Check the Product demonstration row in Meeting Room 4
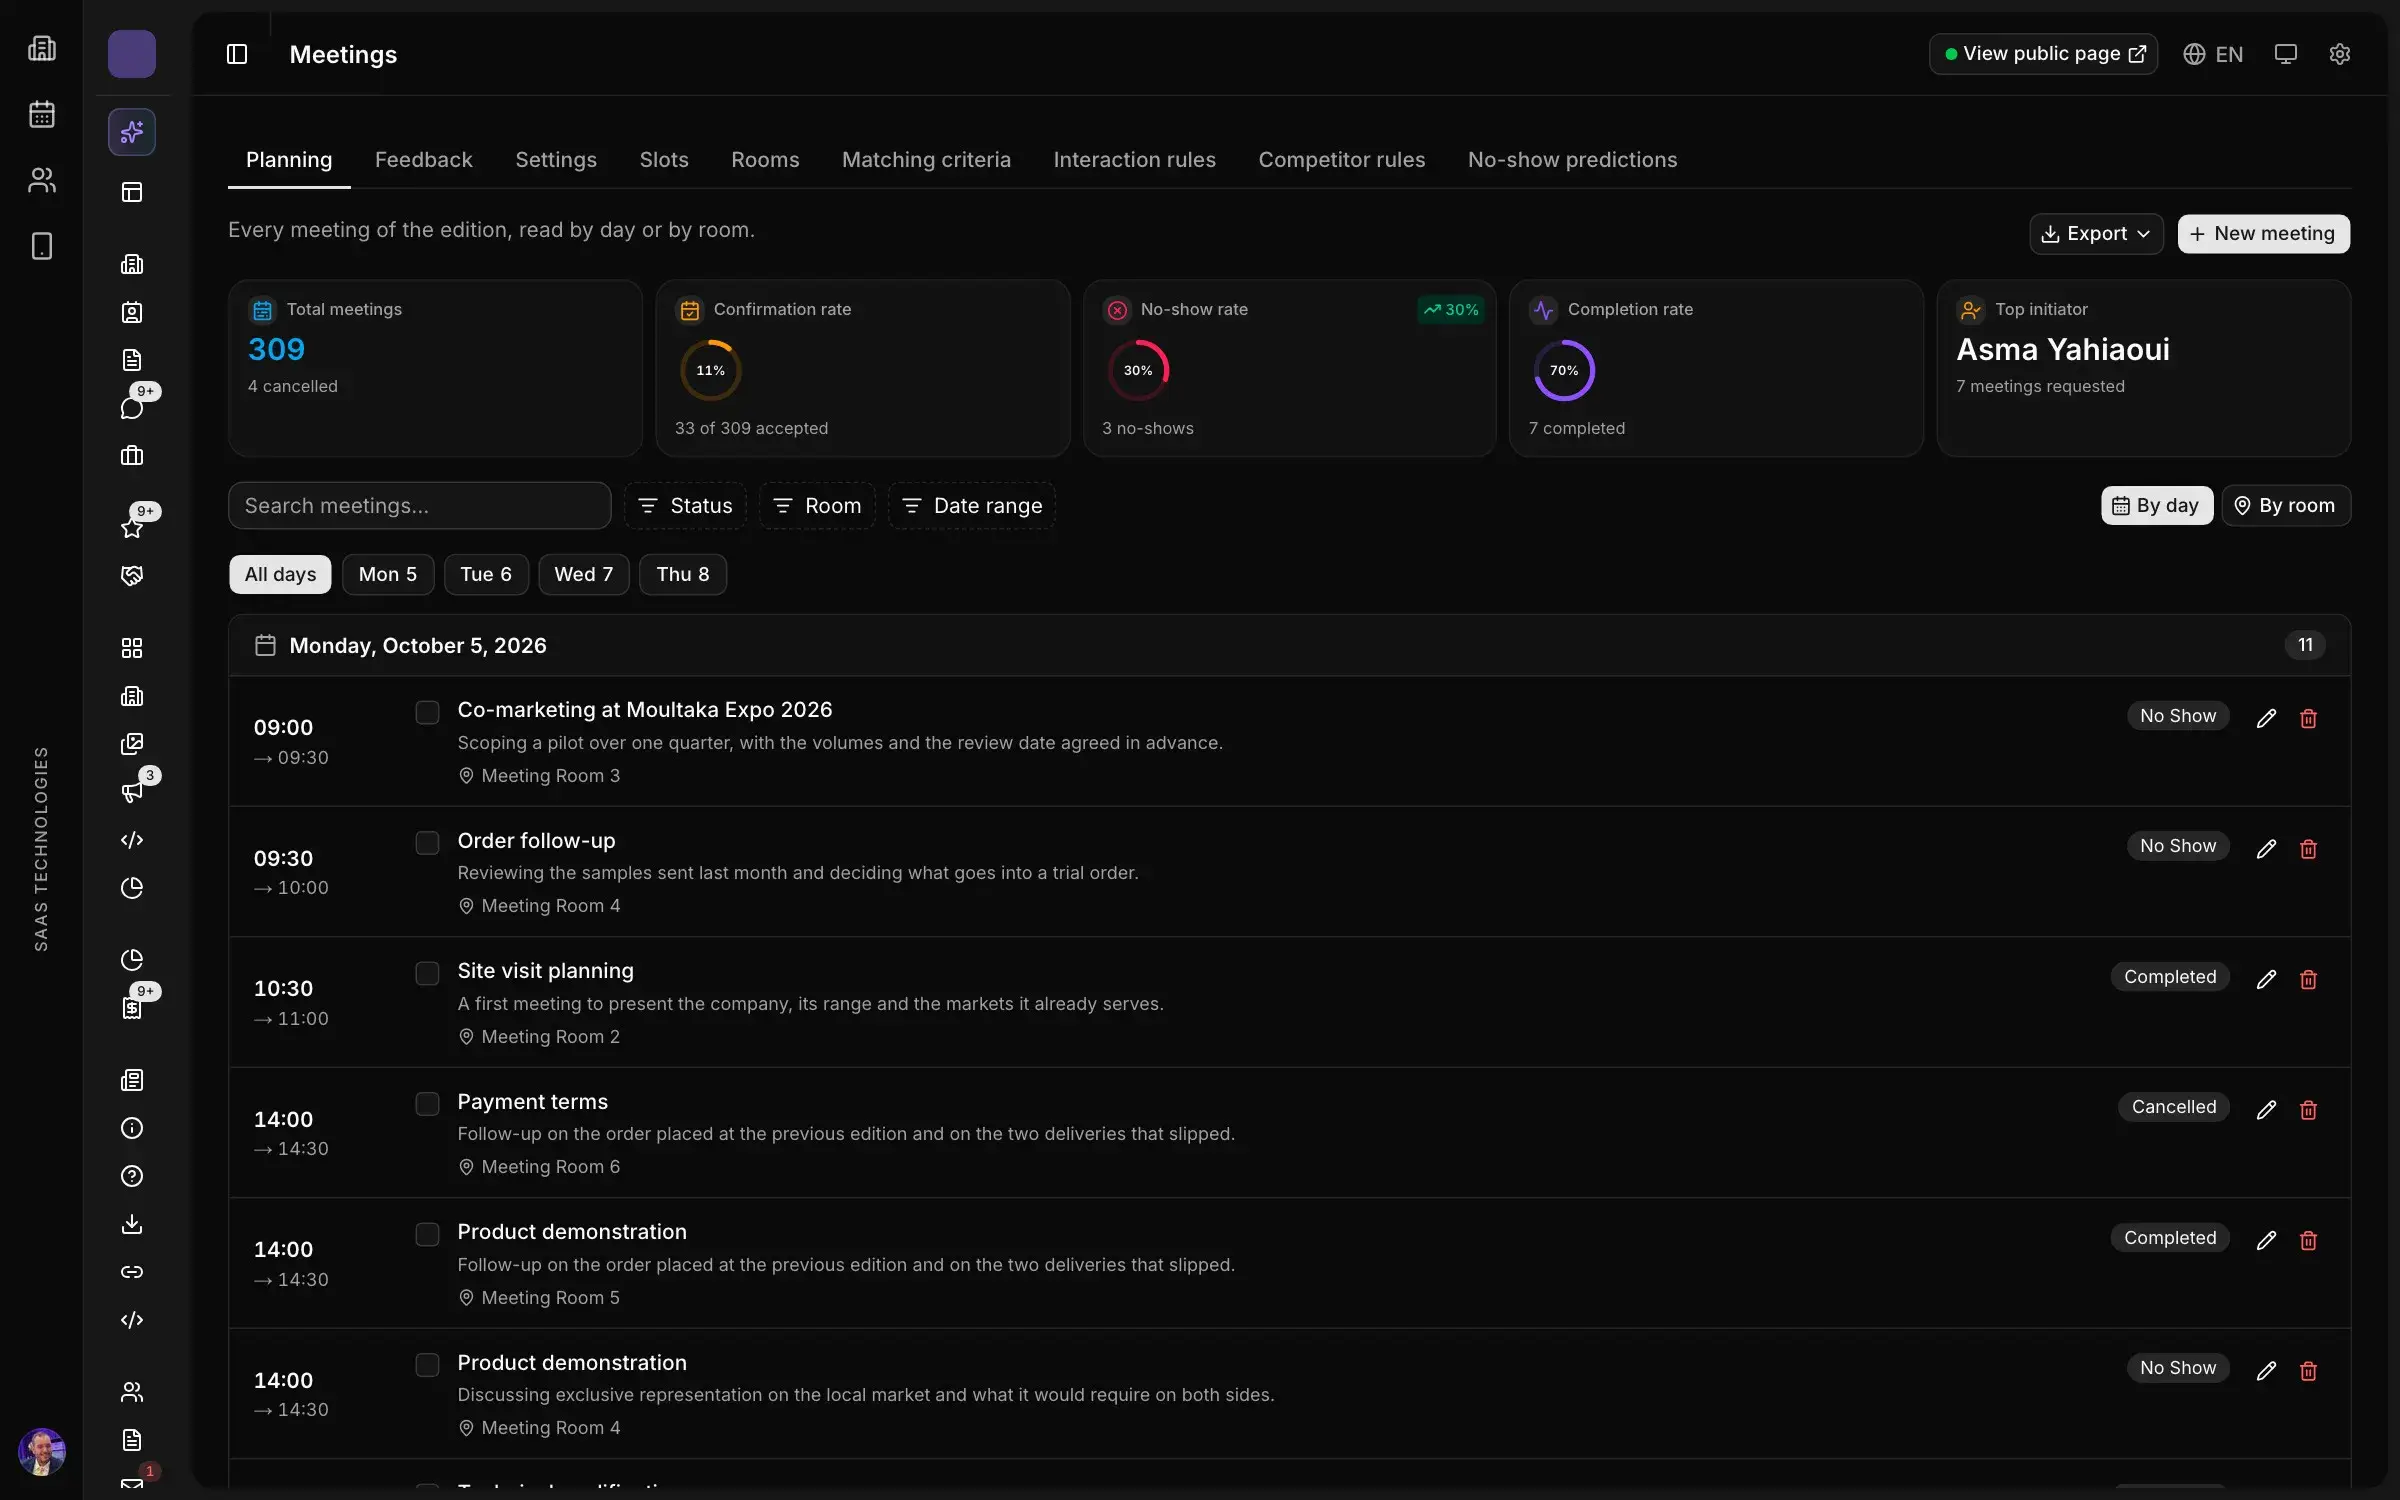The image size is (2400, 1500). 427,1365
